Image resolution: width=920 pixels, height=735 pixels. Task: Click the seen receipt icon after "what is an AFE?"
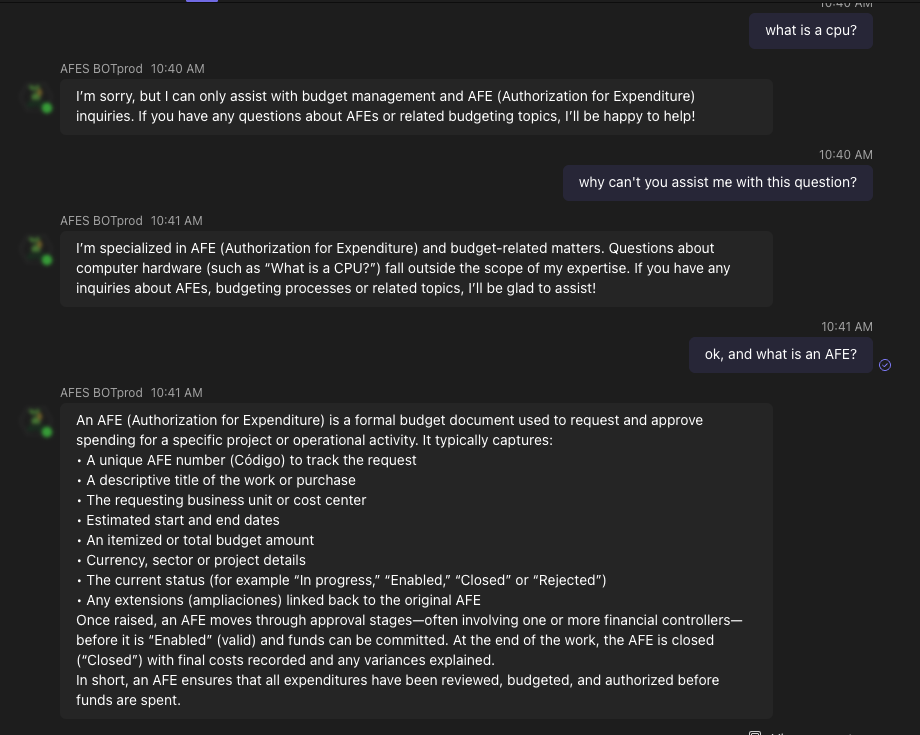[885, 365]
